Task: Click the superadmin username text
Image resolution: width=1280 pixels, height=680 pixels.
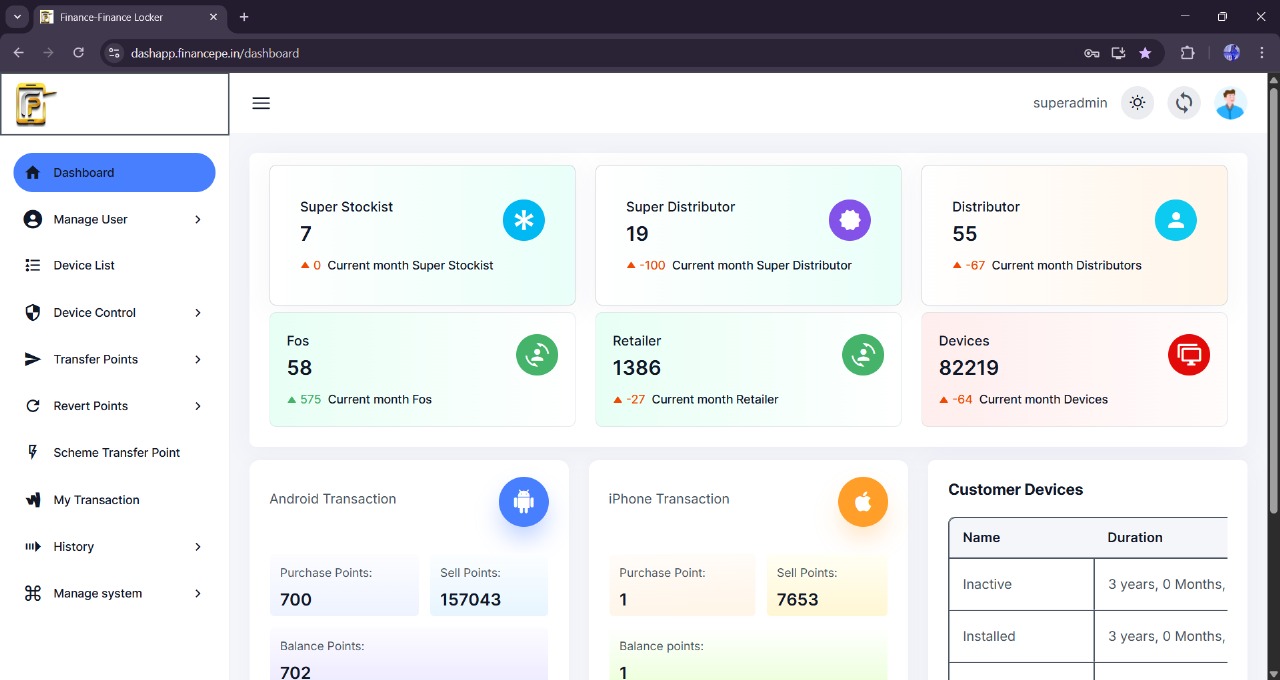Action: coord(1070,103)
